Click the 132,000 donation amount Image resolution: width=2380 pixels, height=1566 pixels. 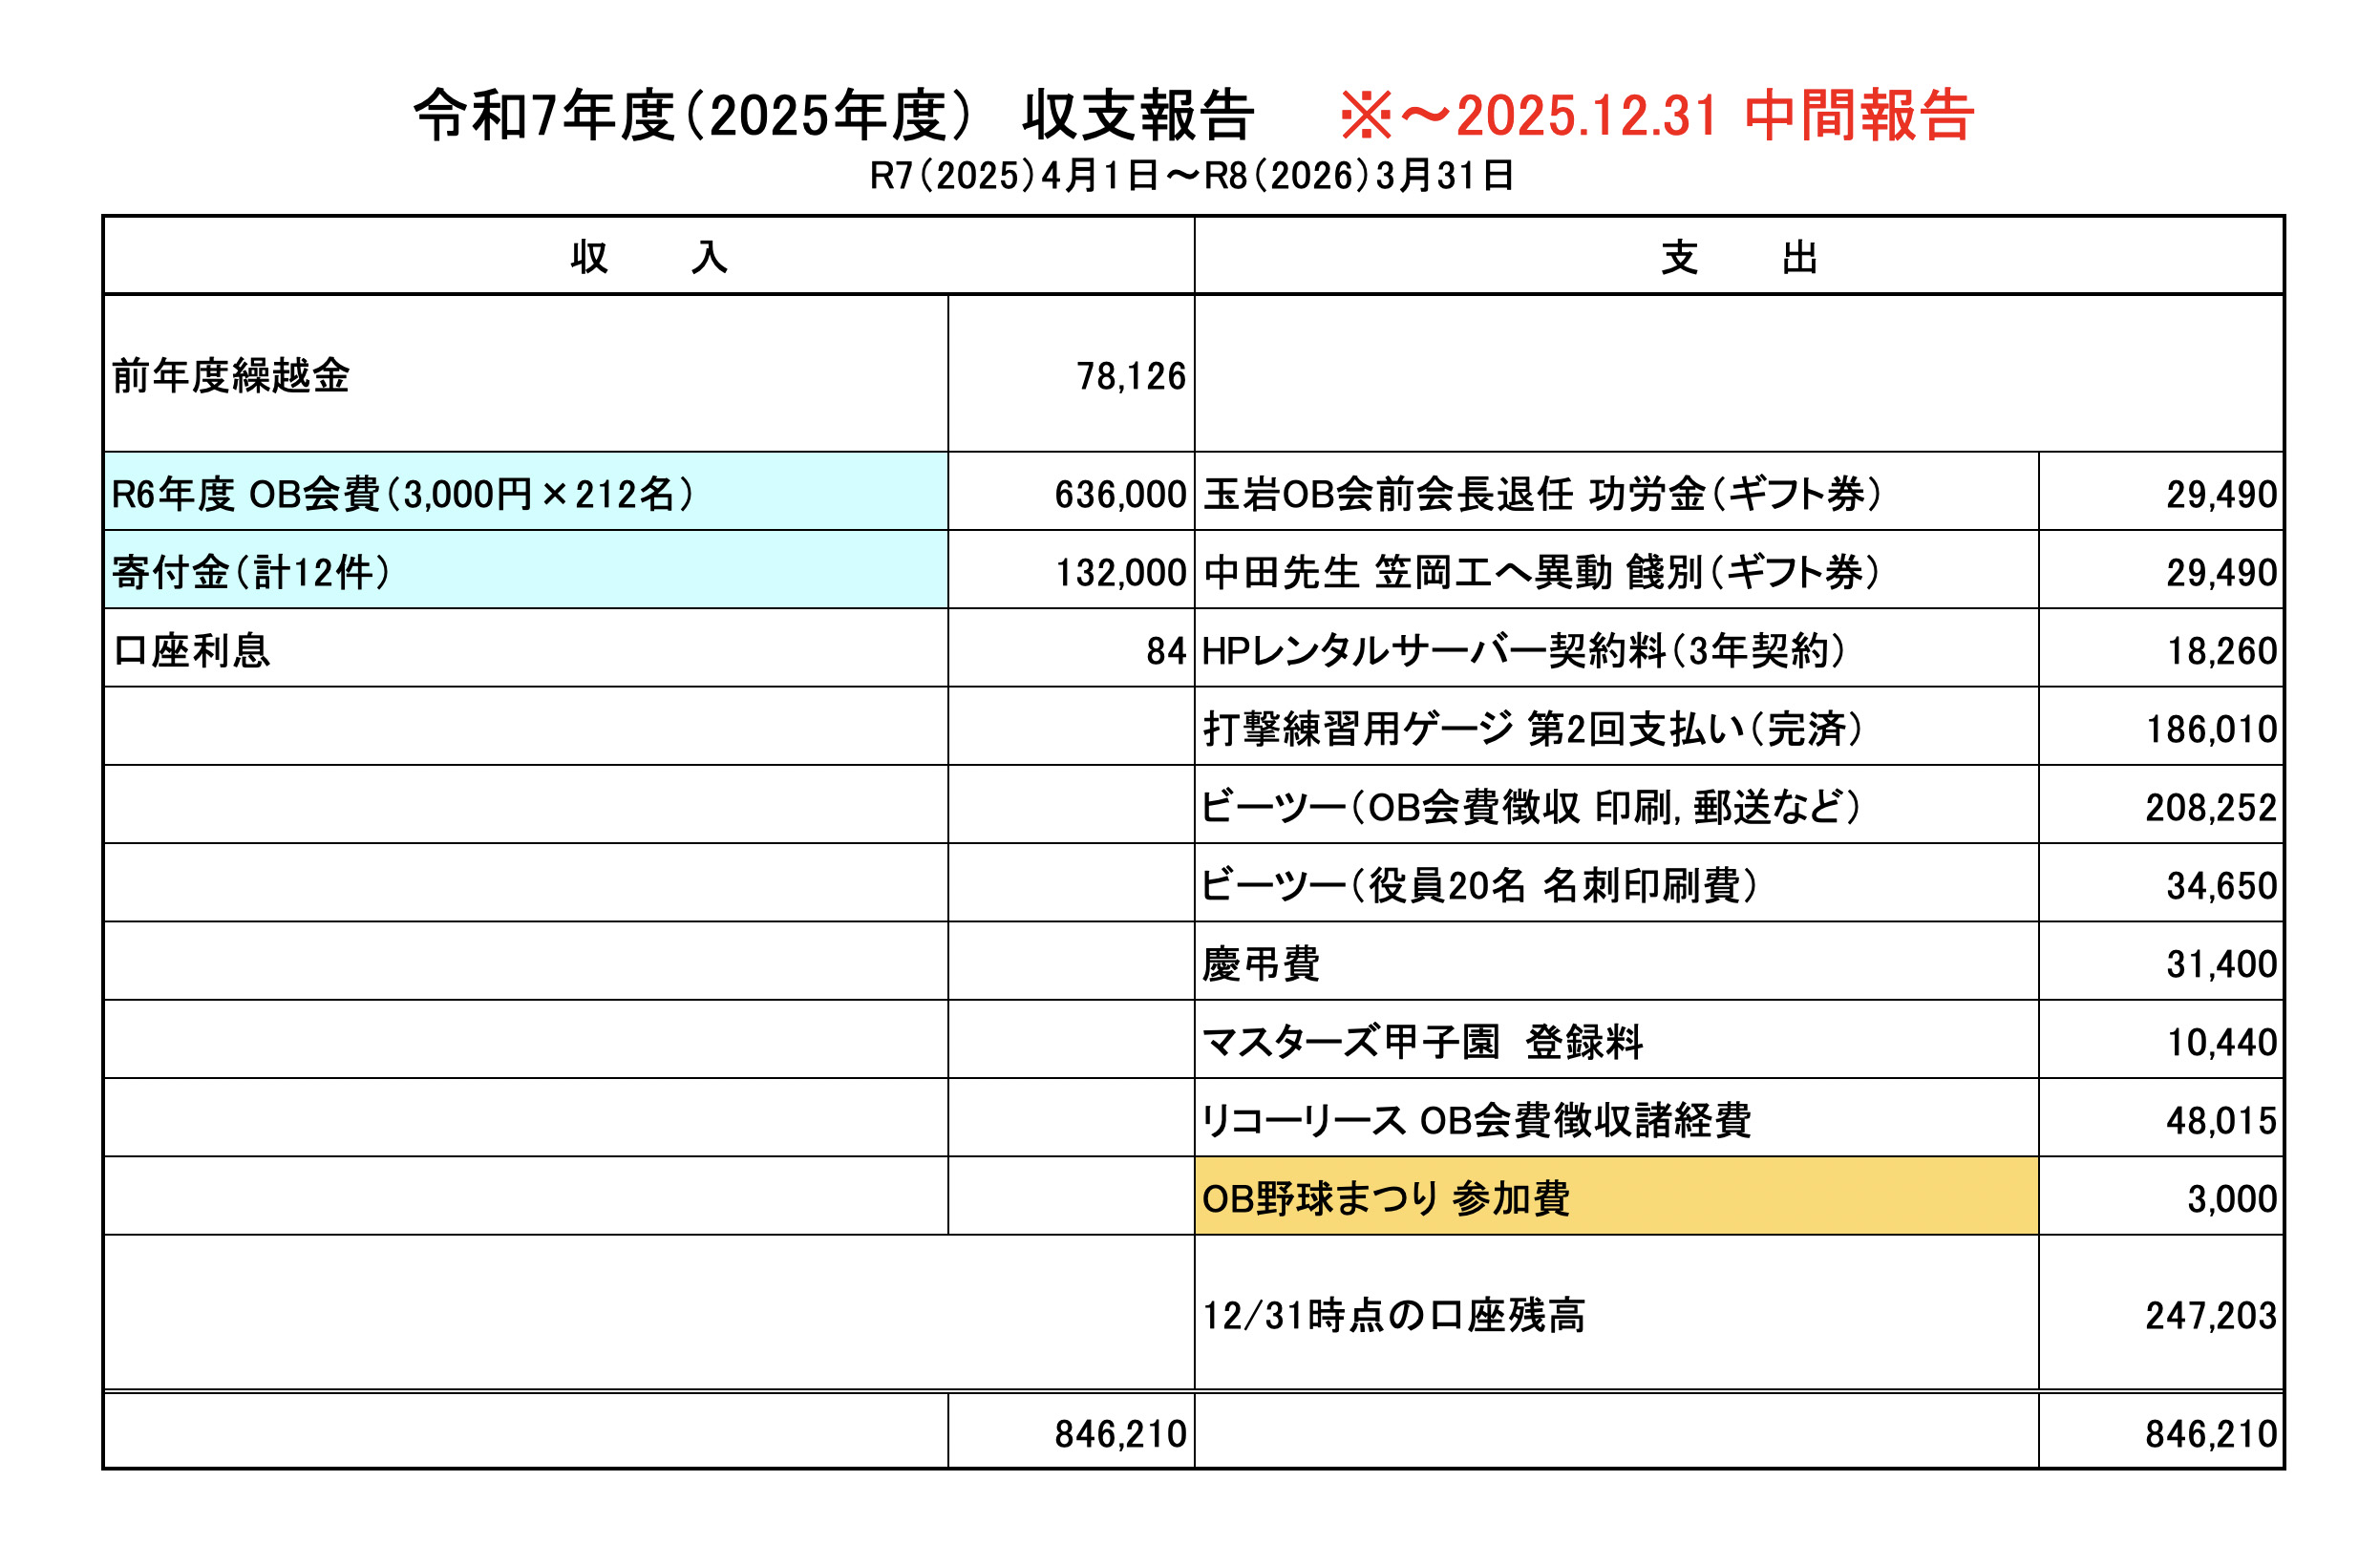[1120, 572]
